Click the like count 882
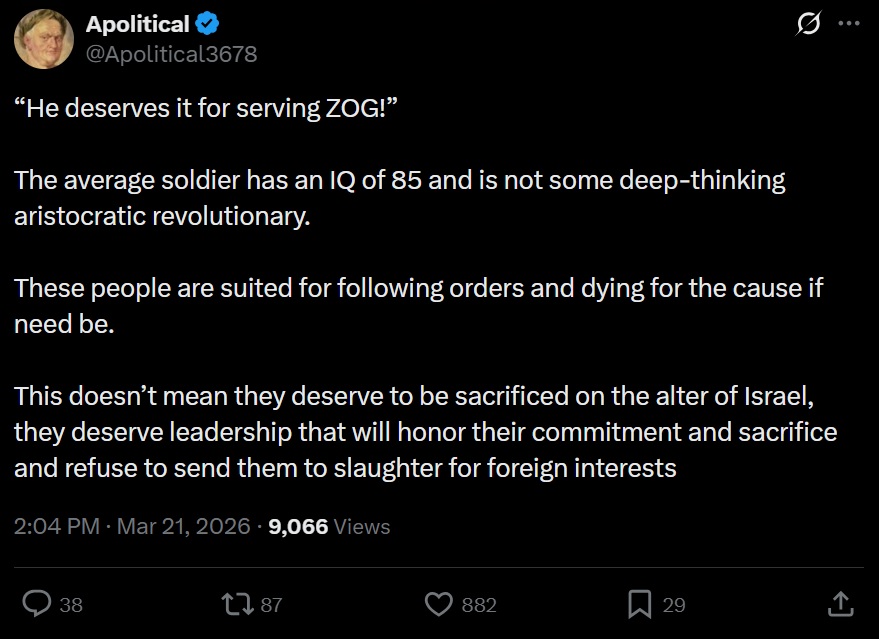Screen dimensions: 879x639 coord(478,605)
